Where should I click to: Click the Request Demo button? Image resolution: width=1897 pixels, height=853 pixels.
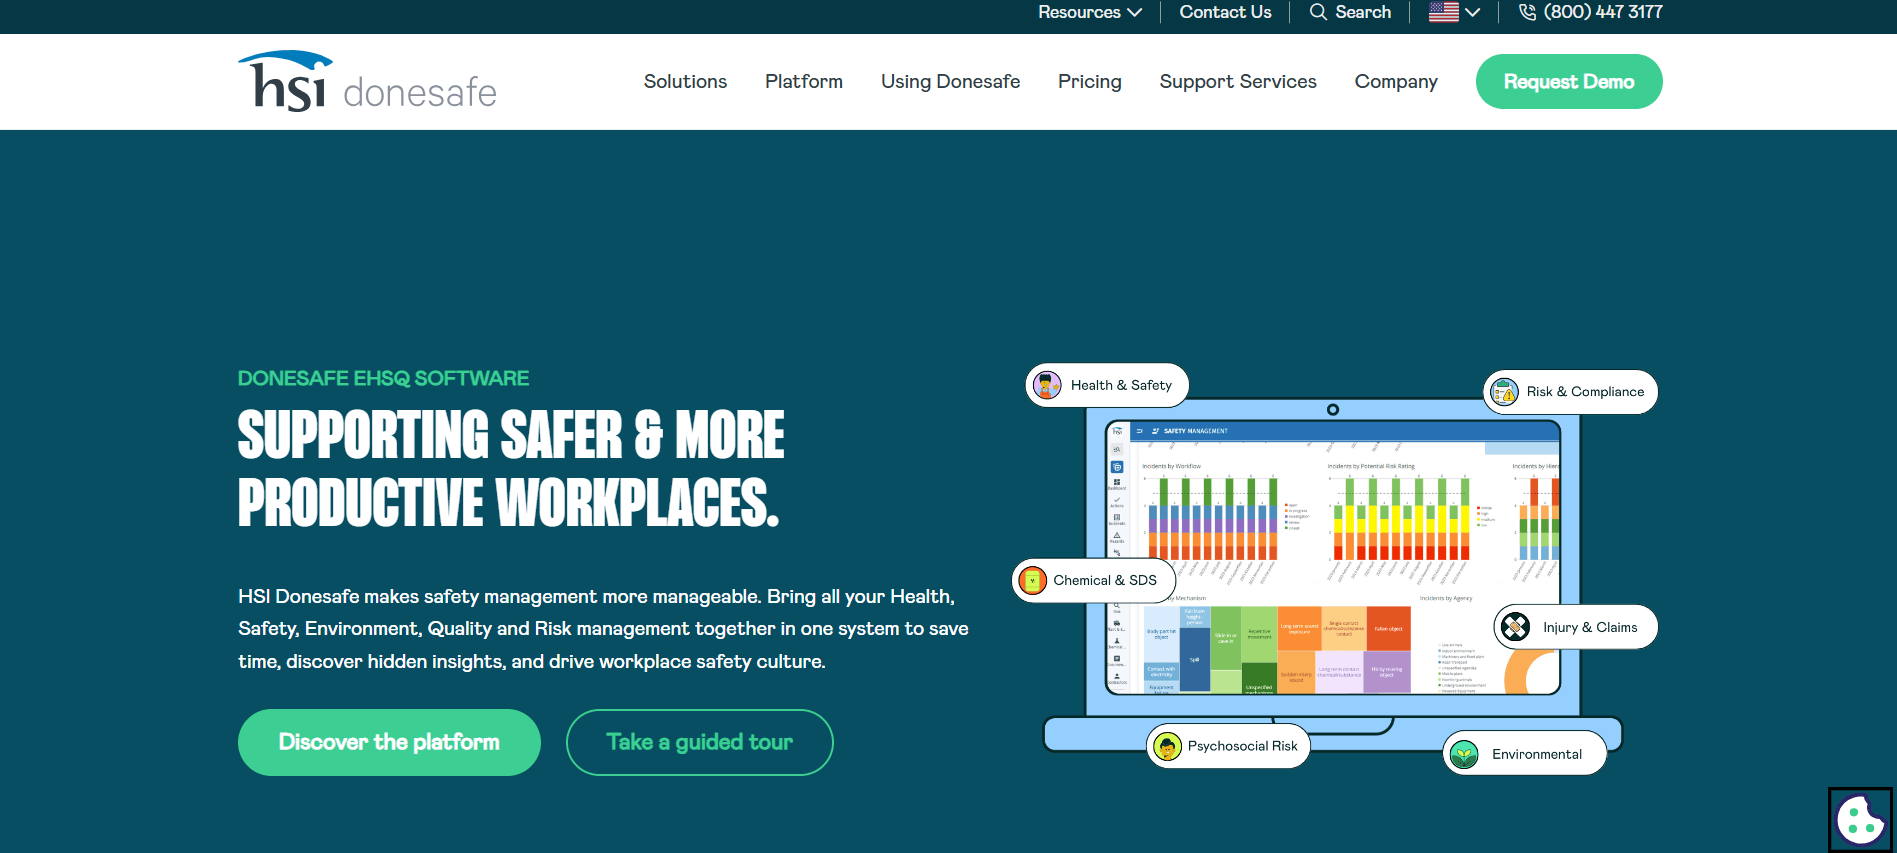(x=1569, y=81)
